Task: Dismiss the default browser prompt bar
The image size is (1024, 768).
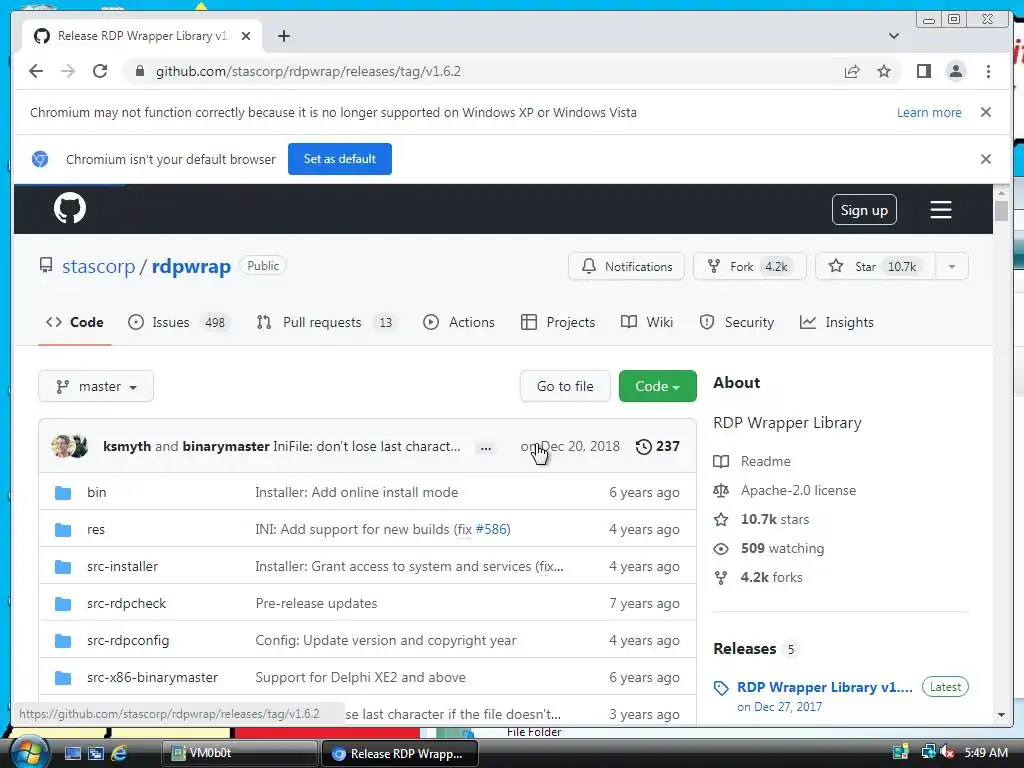Action: coord(986,159)
